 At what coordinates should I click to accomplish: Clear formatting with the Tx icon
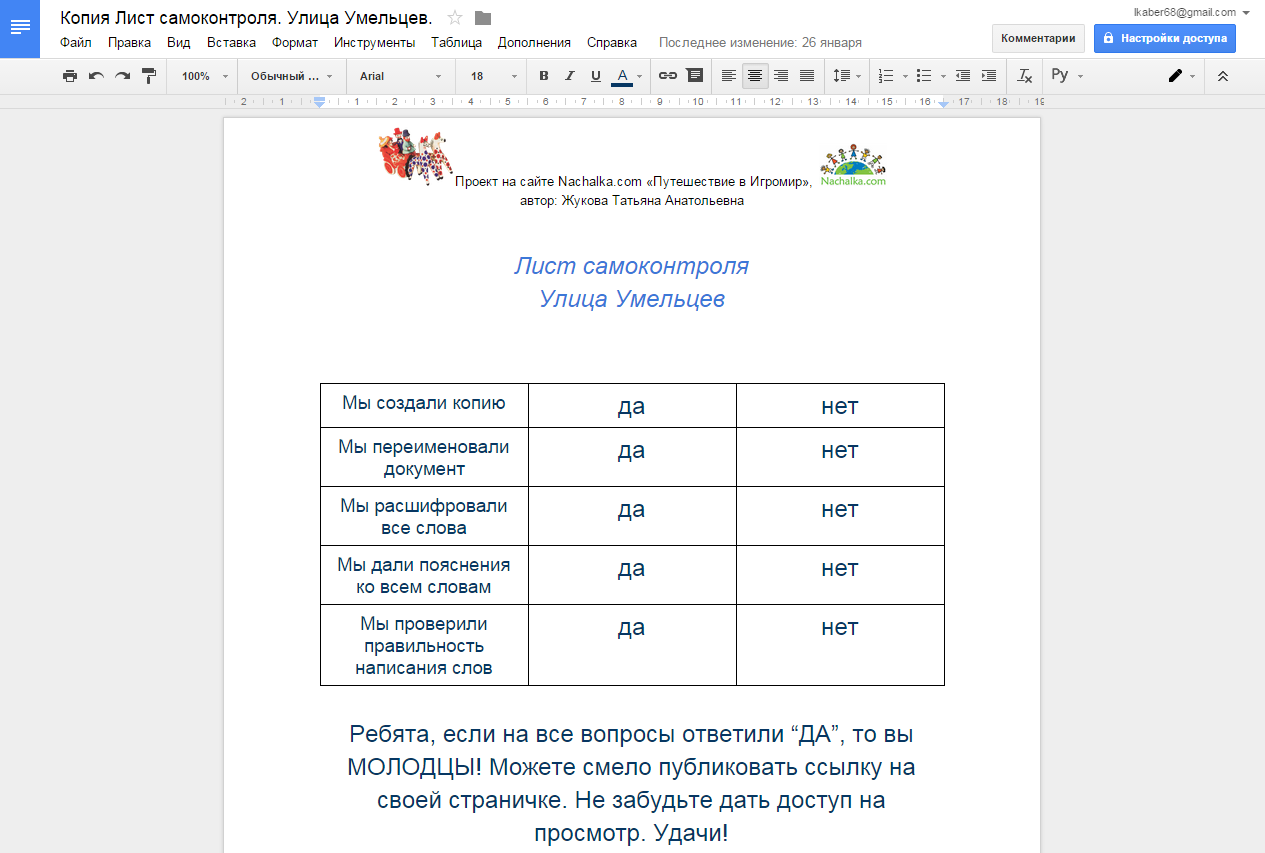1024,76
